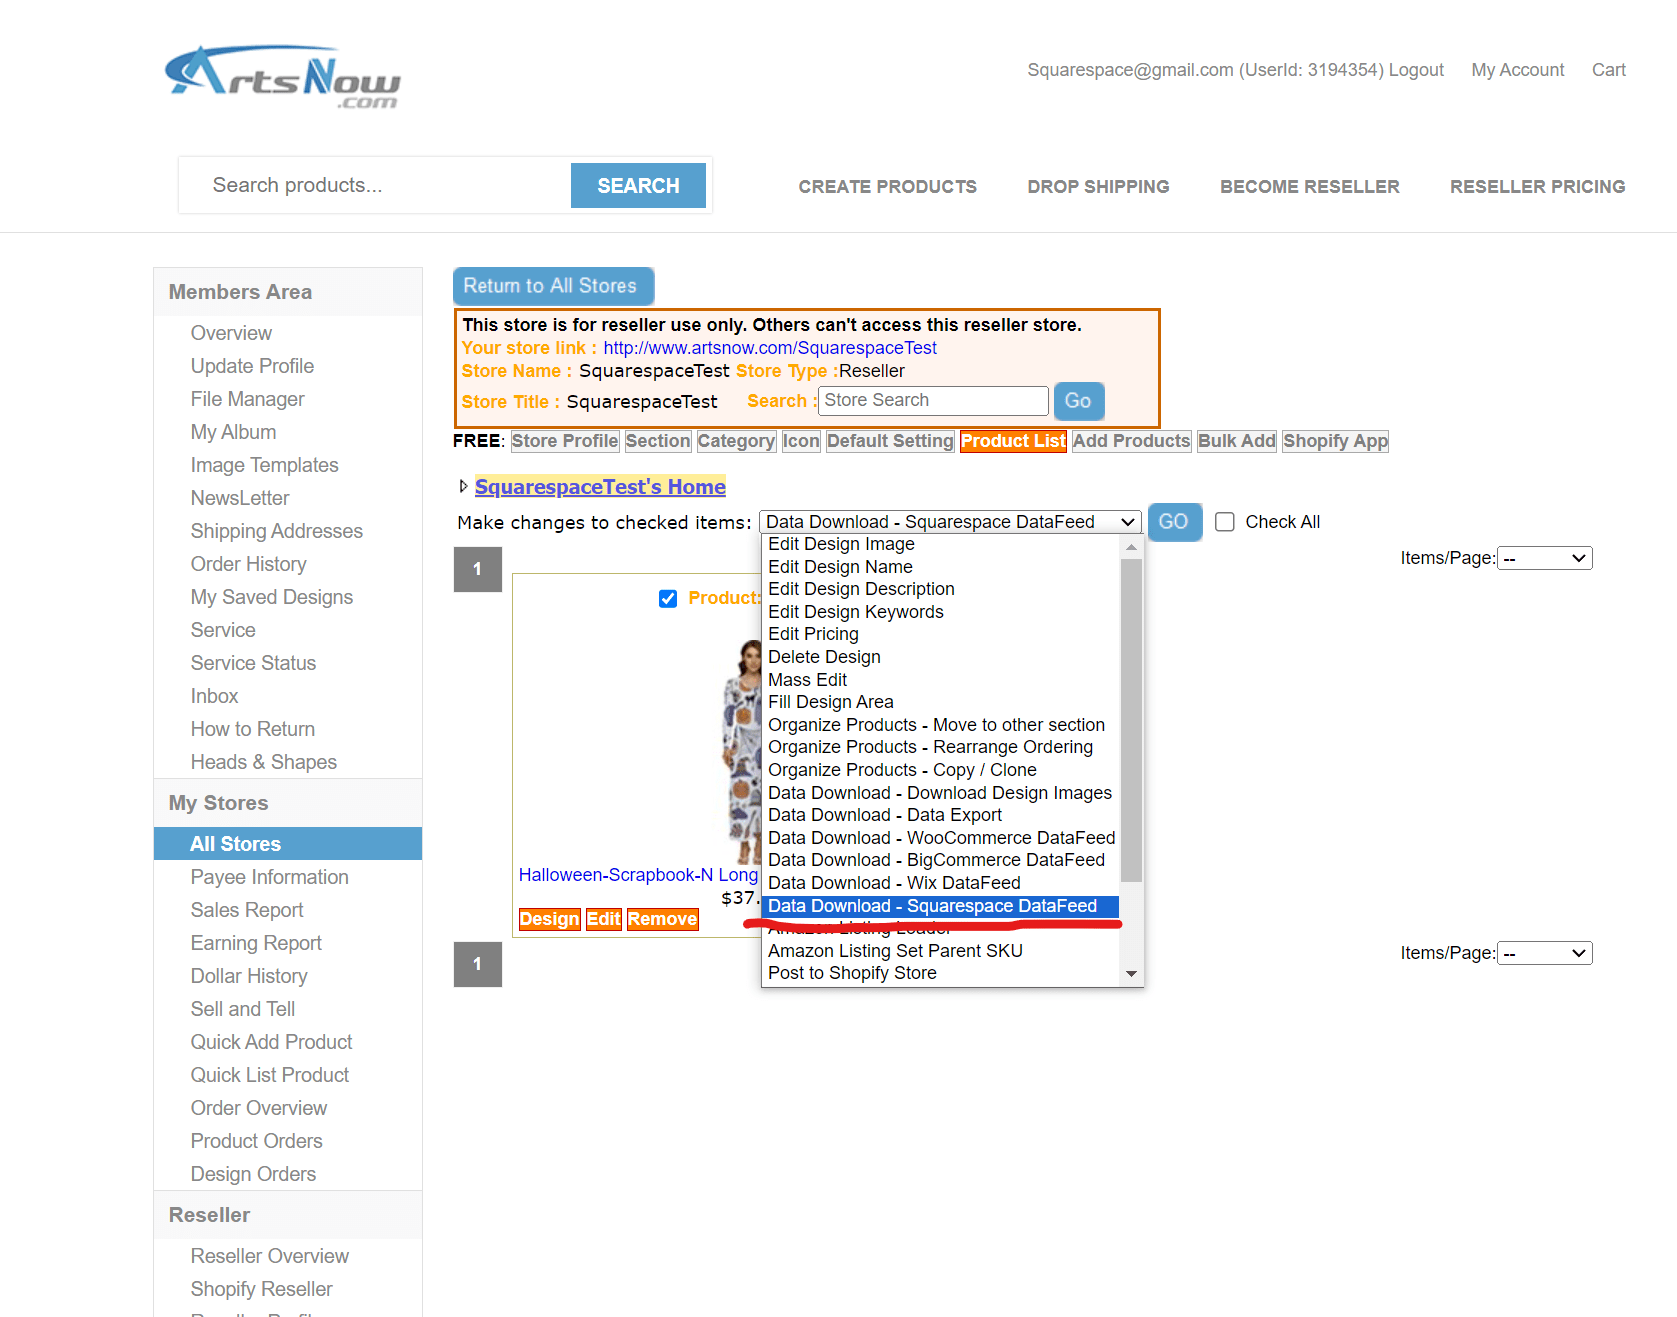
Task: Tick the Check All checkbox
Action: click(x=1225, y=522)
